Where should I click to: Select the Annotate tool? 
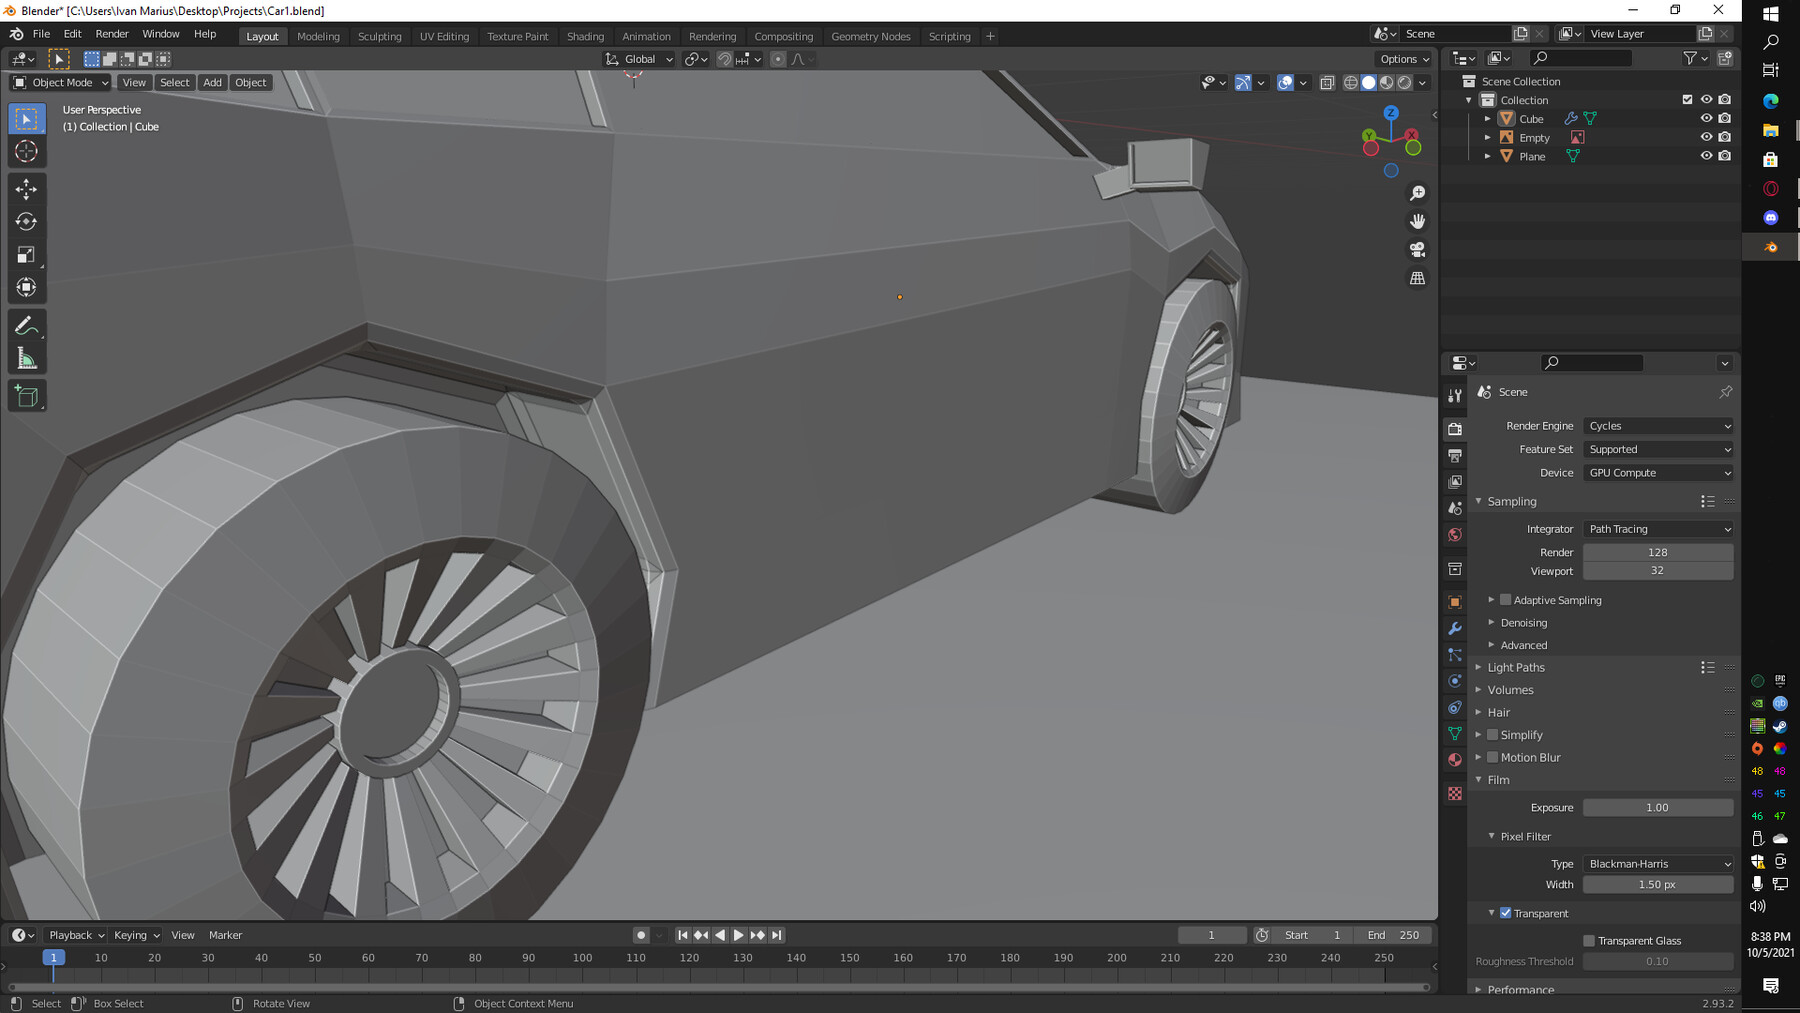pos(27,324)
